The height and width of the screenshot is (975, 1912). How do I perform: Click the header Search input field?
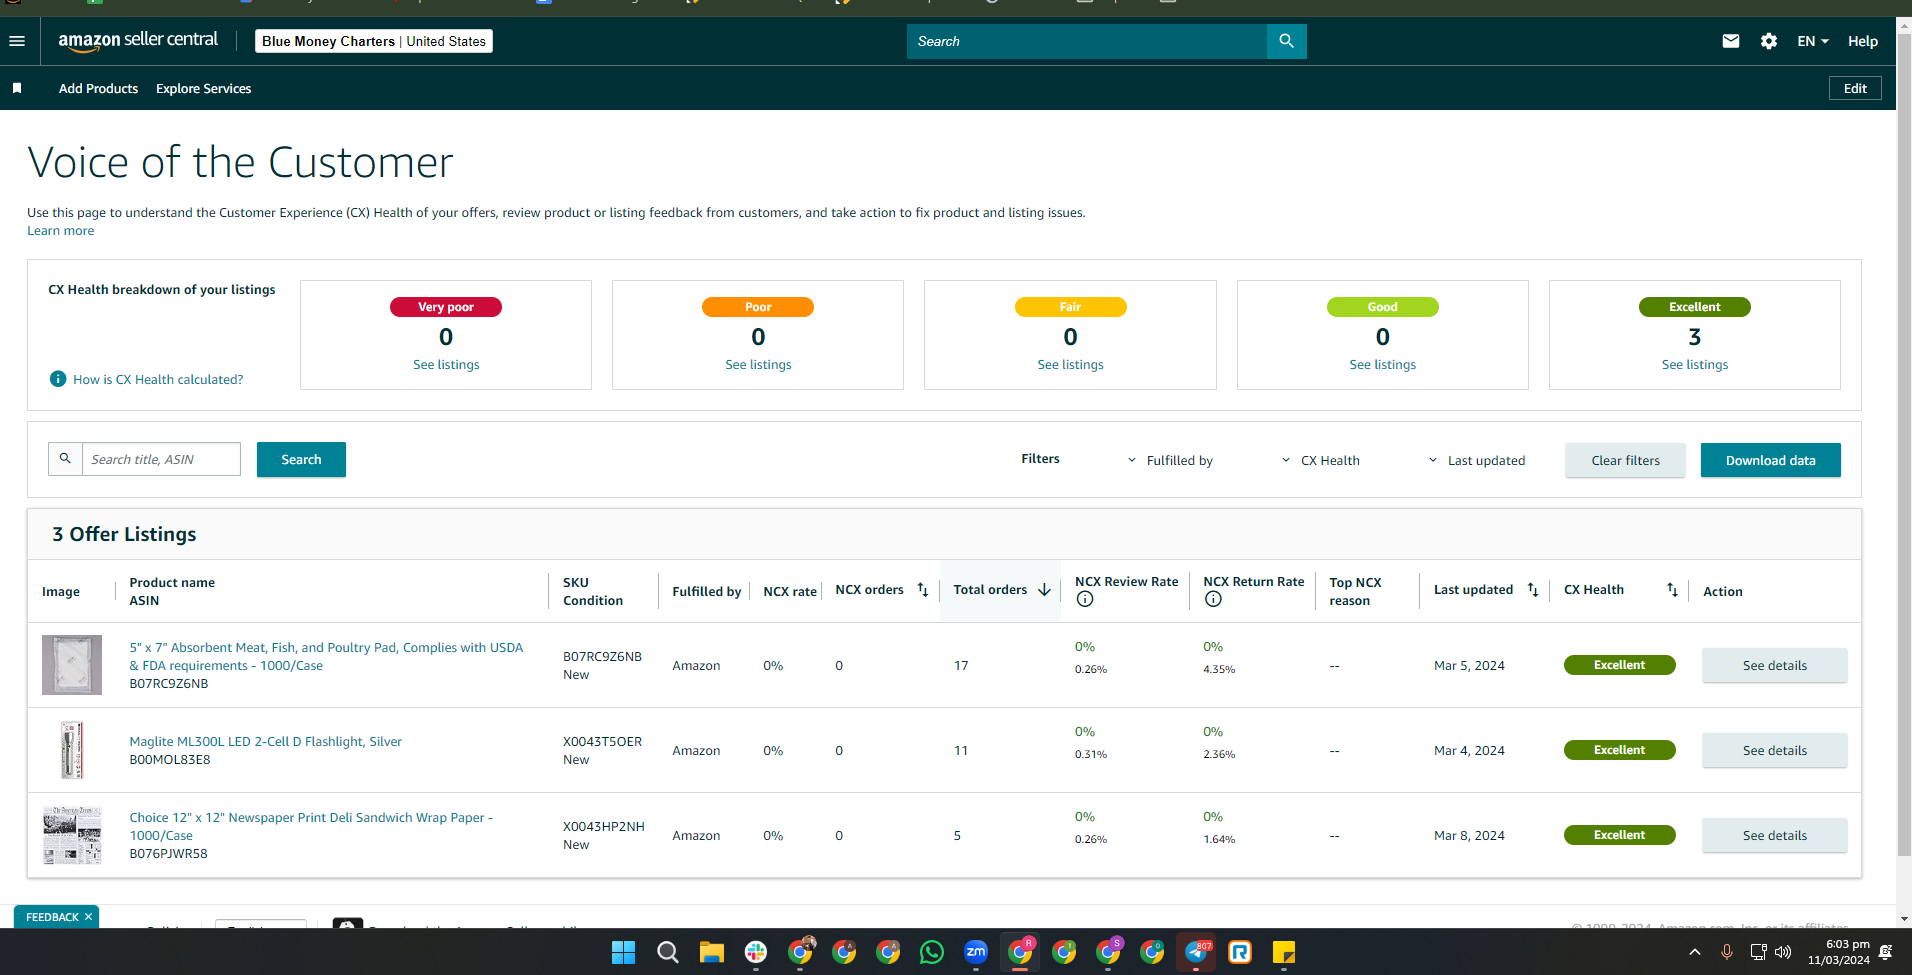(x=1086, y=41)
